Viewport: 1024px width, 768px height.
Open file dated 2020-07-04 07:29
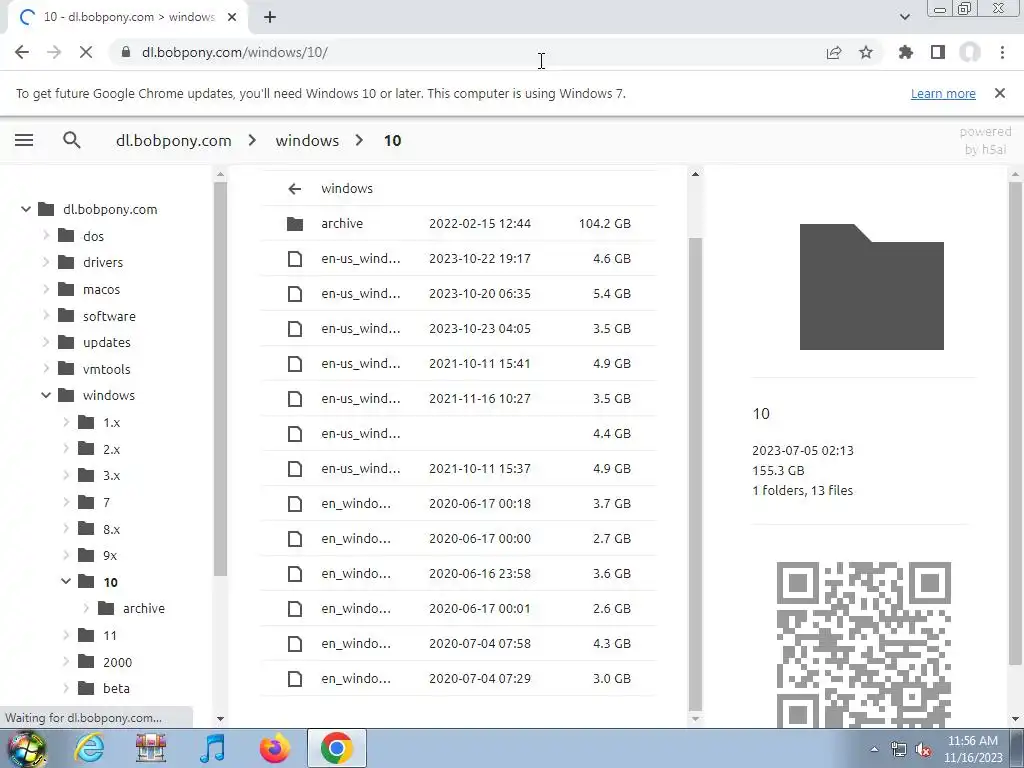458,679
